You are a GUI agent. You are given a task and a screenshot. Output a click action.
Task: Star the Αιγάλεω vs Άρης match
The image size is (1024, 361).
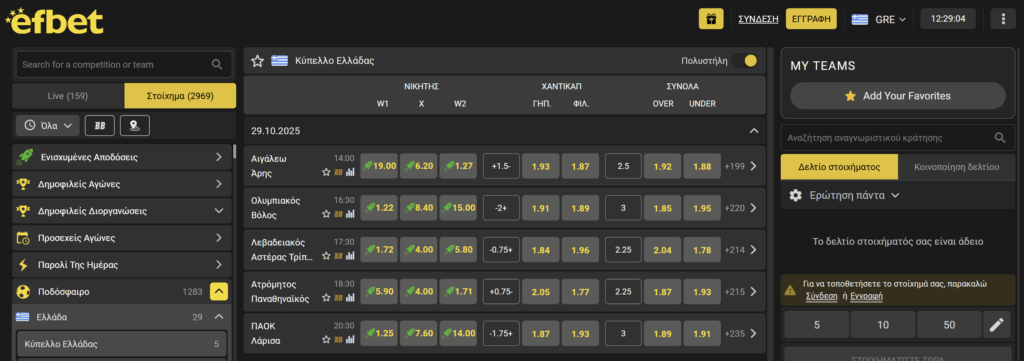(326, 173)
